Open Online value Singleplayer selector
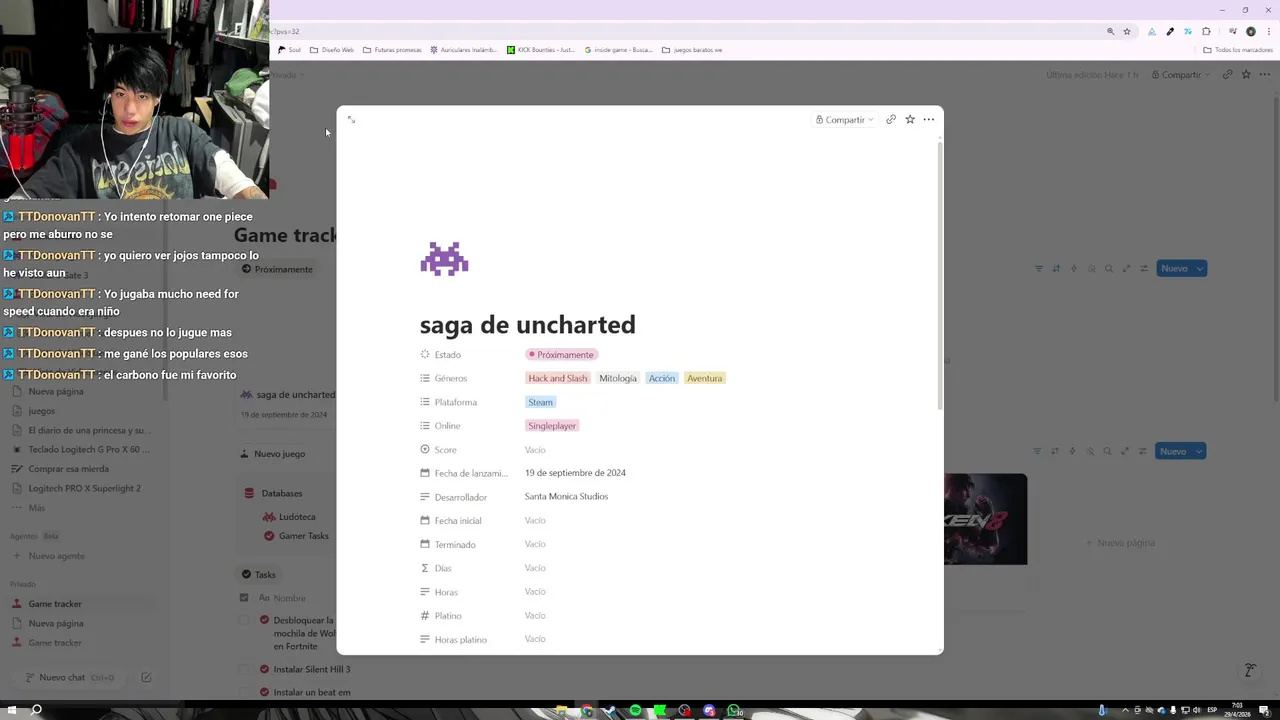The height and width of the screenshot is (720, 1280). (552, 426)
